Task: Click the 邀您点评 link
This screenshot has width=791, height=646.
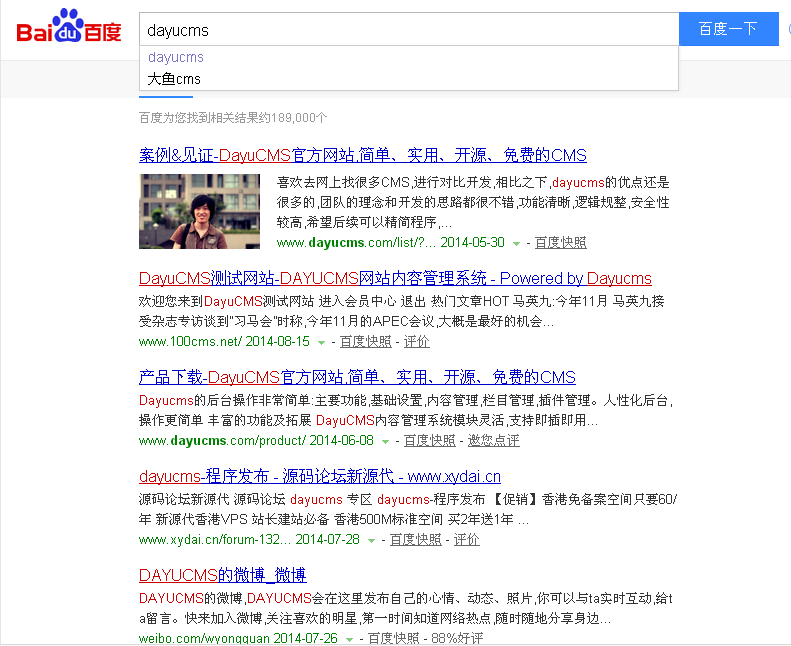Action: click(493, 440)
